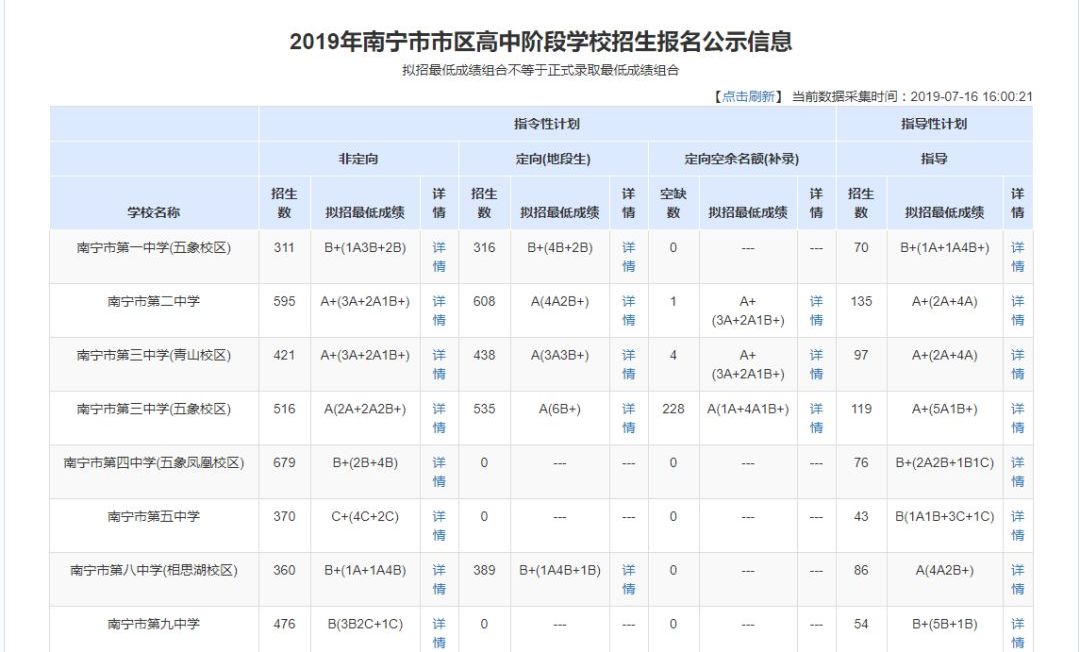
Task: Open 定向 详情 for 南宁市第二中学
Action: click(628, 311)
